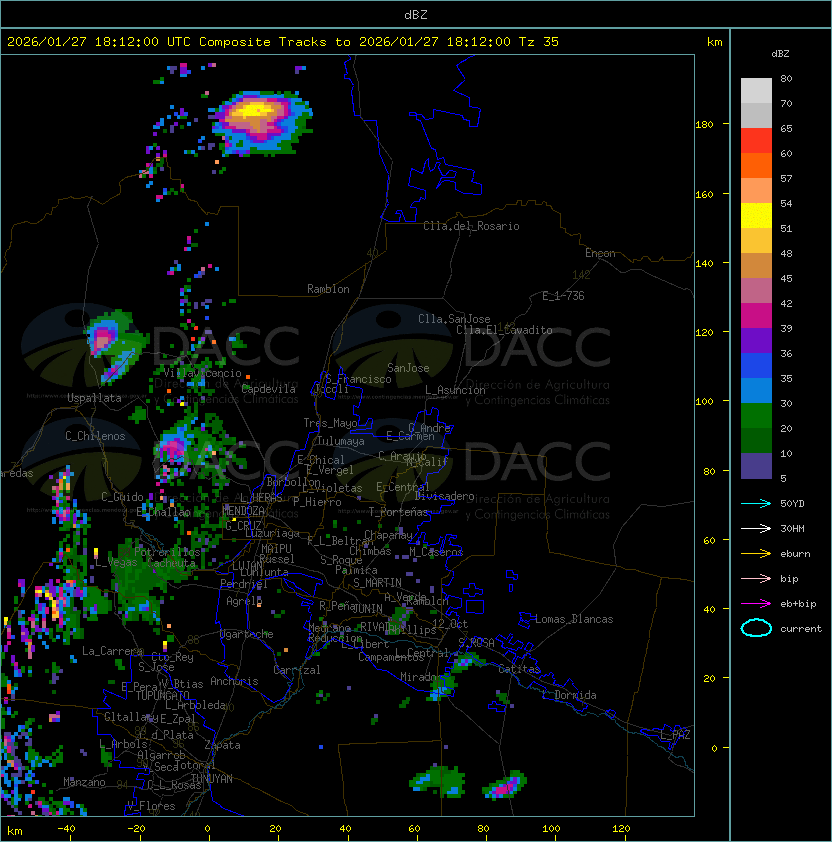Viewport: 832px width, 842px height.
Task: Click the cyan 50YD arrow in legend
Action: (x=756, y=503)
